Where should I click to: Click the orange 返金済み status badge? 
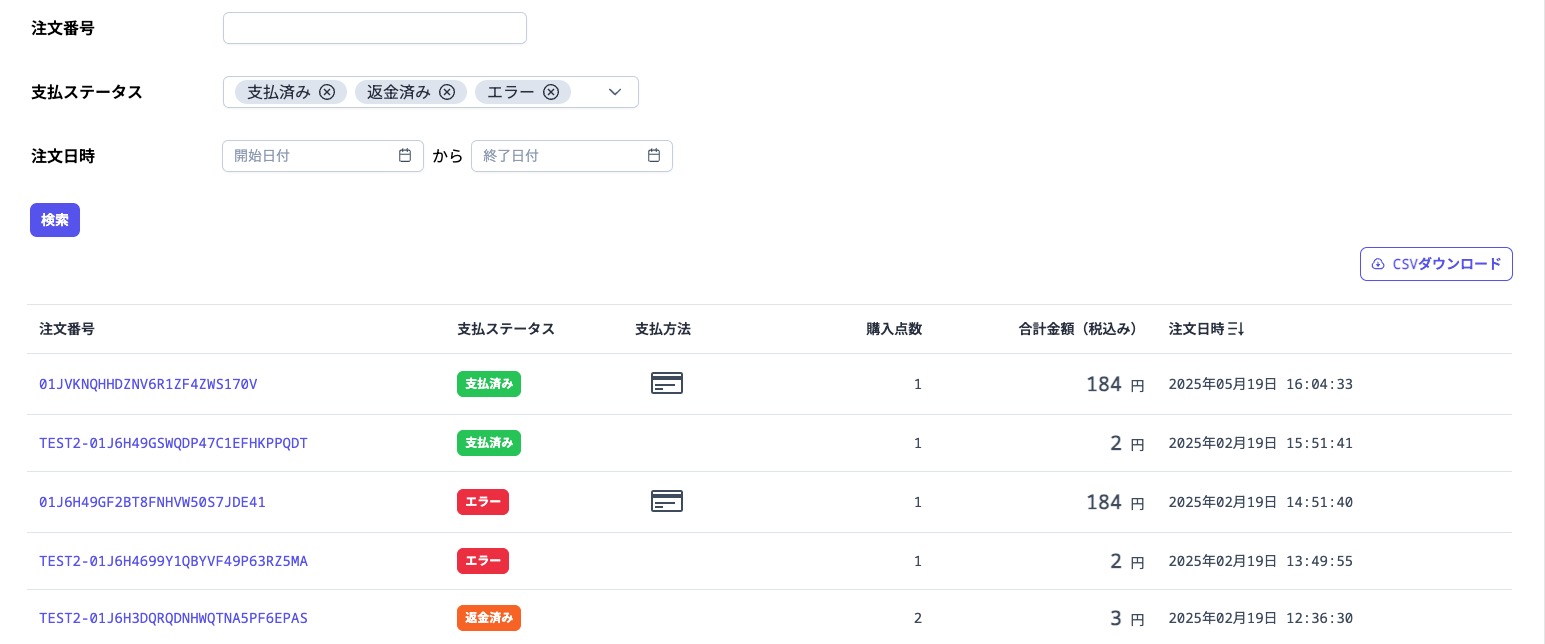coord(489,618)
